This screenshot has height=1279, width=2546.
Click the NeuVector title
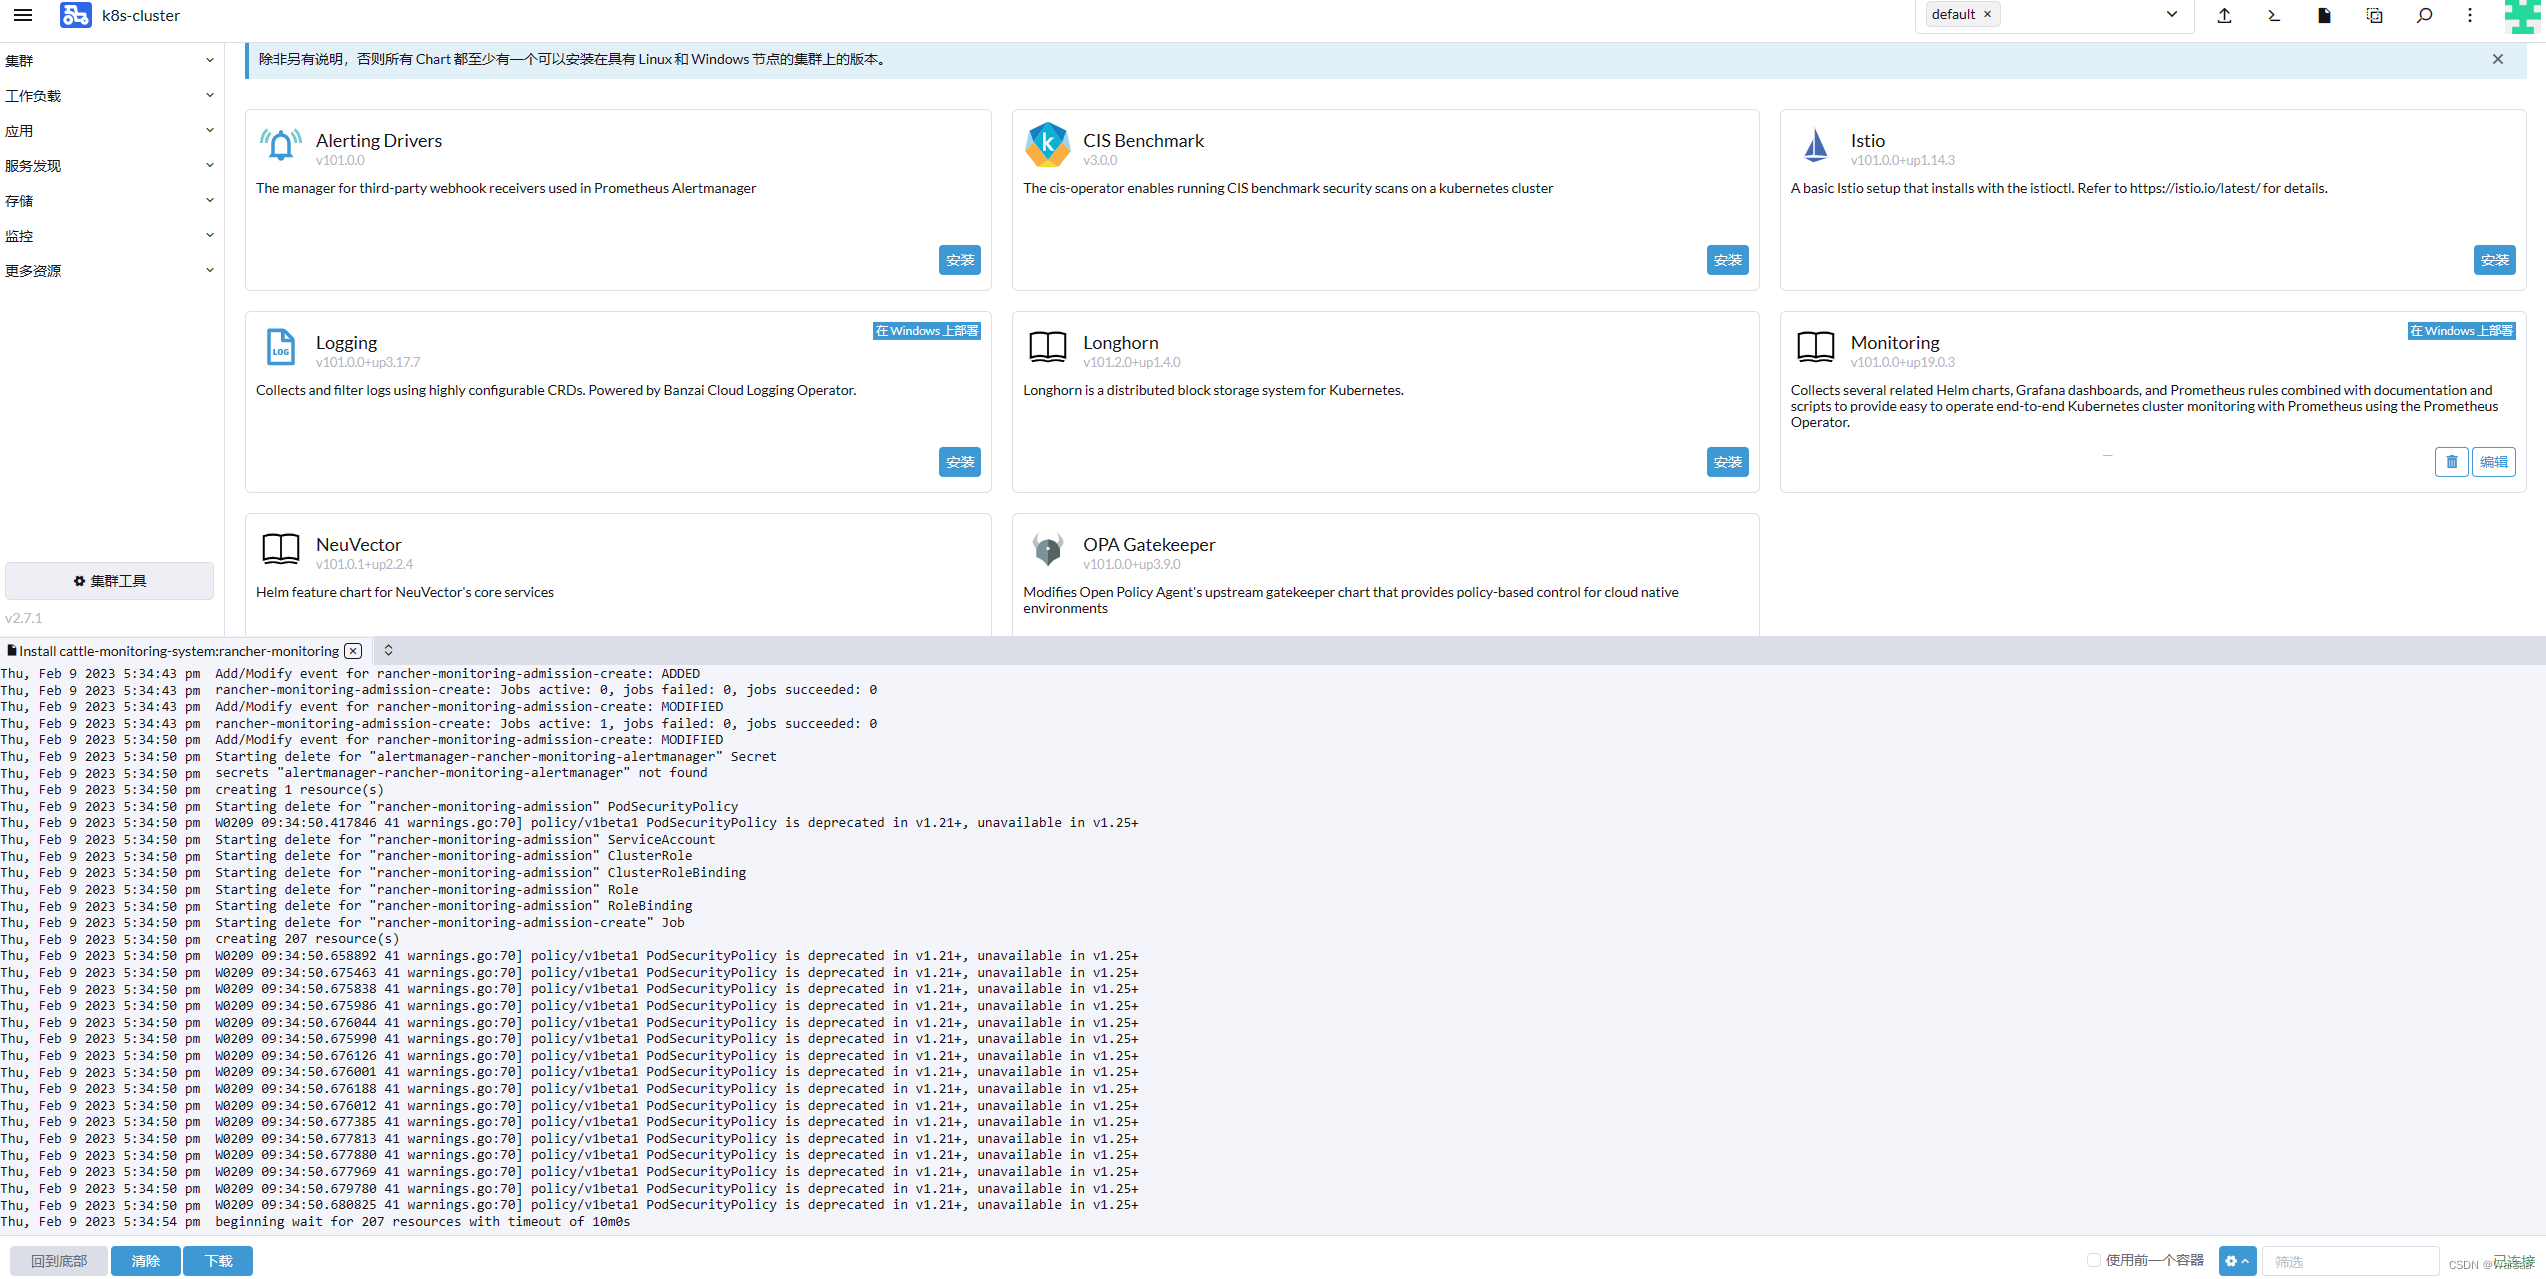(358, 545)
